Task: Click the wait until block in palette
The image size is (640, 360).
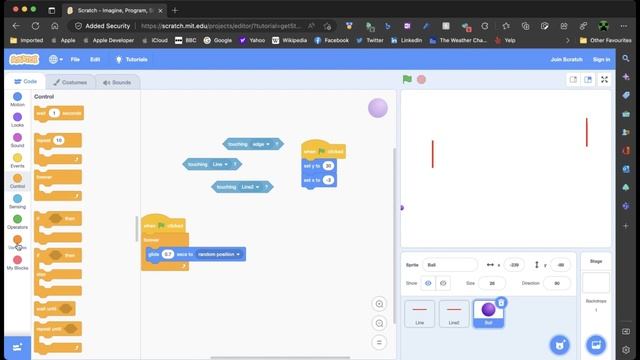Action: tap(55, 309)
